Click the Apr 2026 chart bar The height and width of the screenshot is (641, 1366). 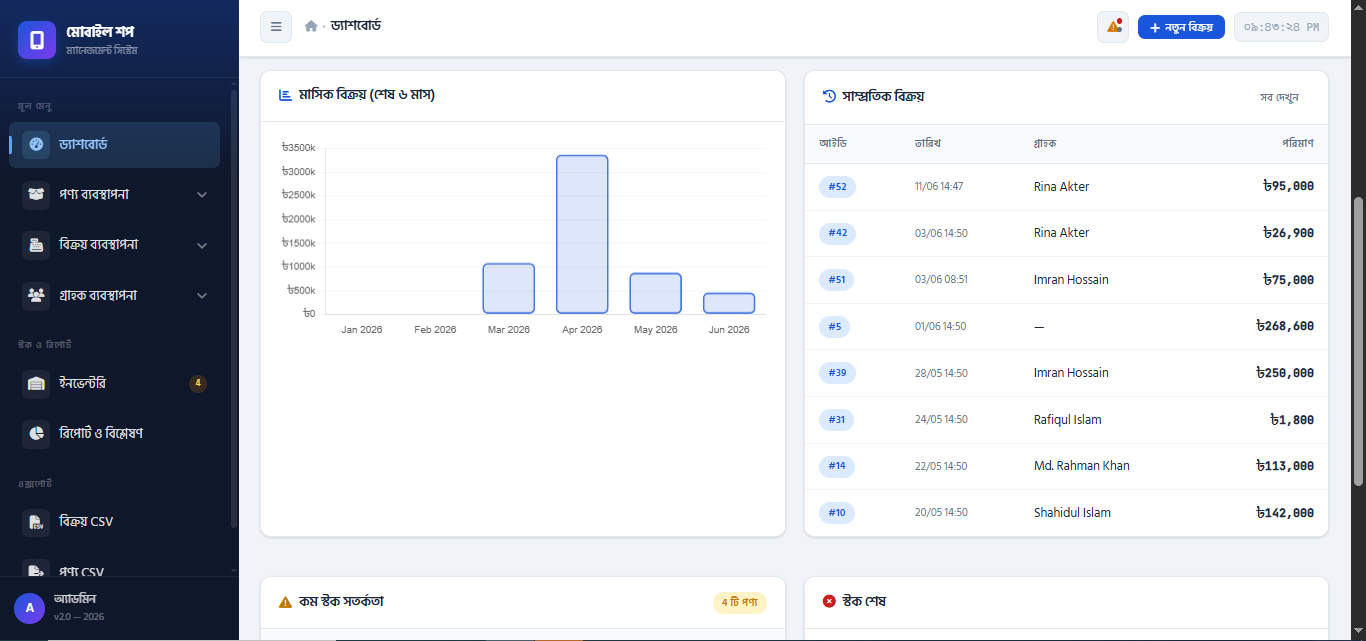(x=582, y=235)
